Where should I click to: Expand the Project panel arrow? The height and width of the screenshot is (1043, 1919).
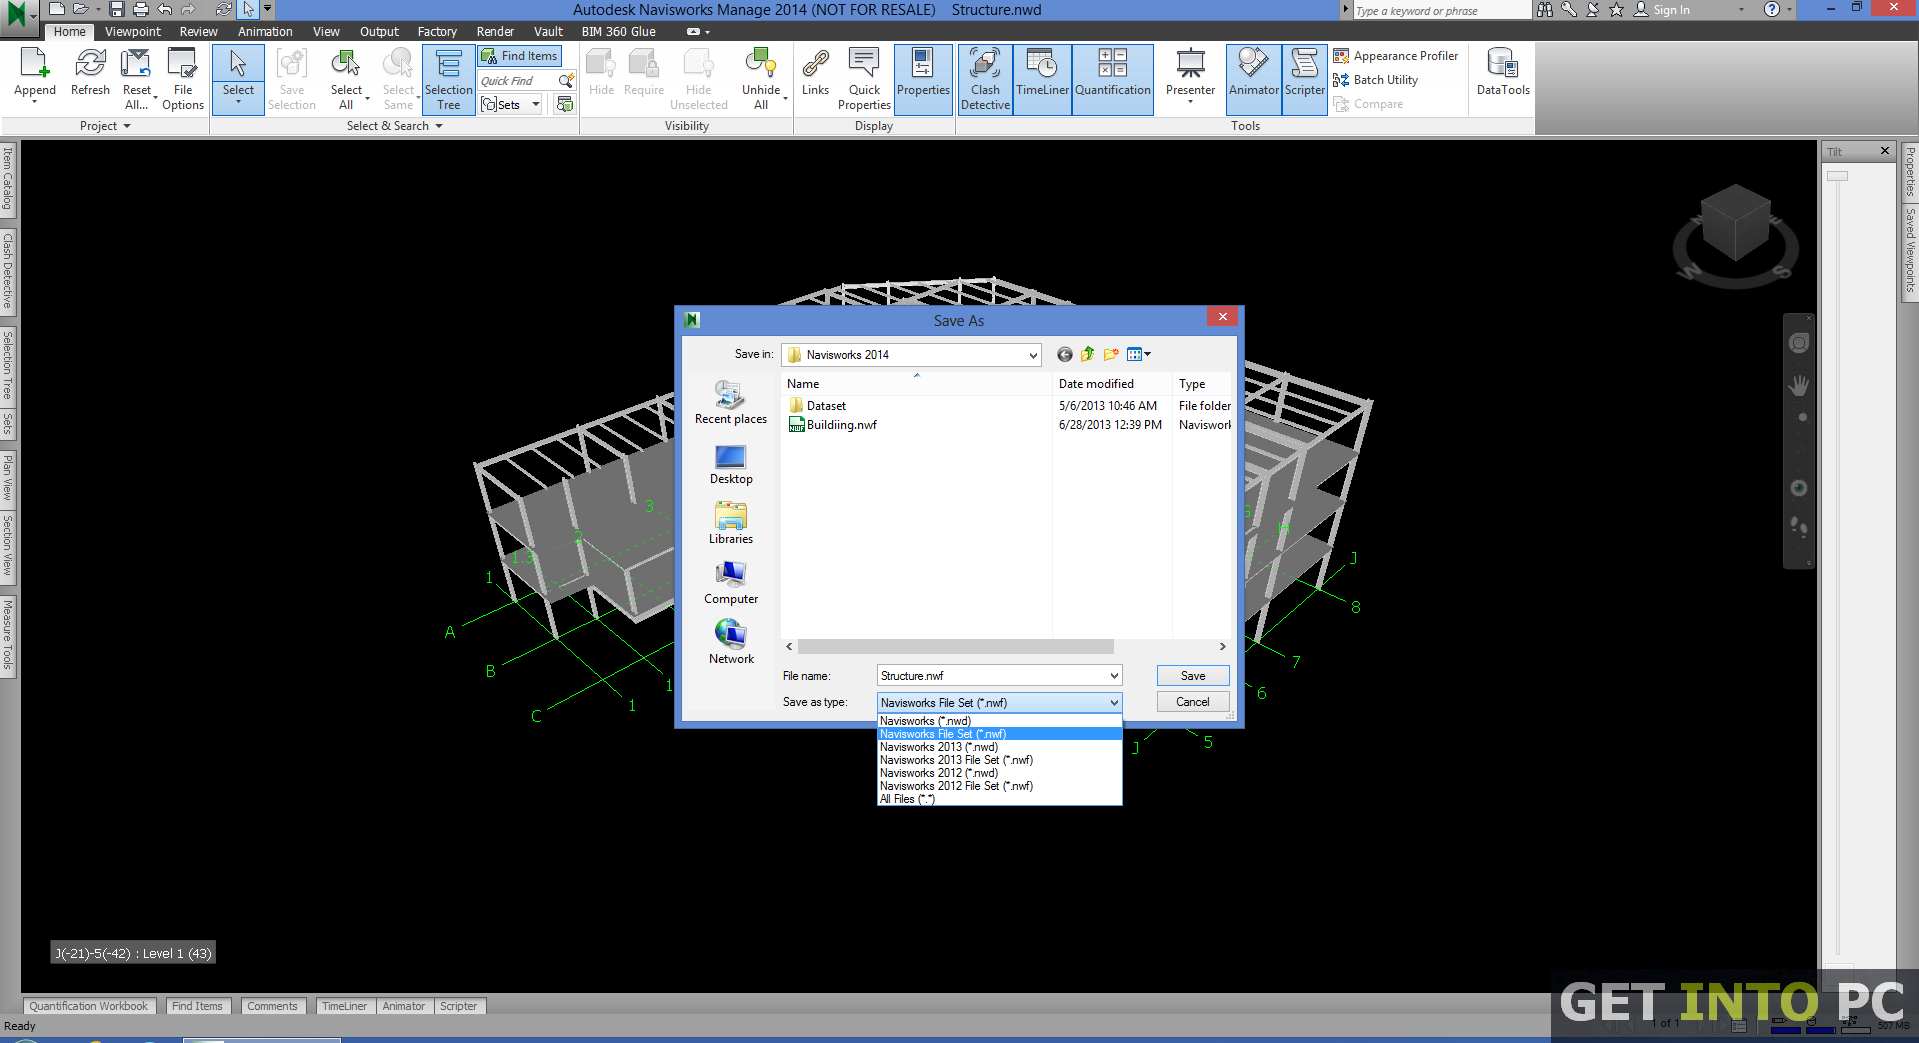[x=127, y=126]
